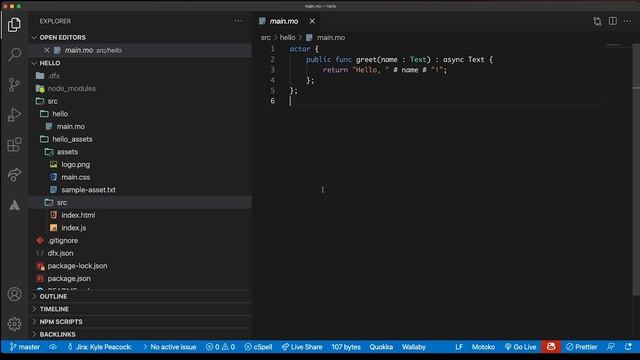Change Motoko language mode
The width and height of the screenshot is (640, 360).
[x=483, y=347]
